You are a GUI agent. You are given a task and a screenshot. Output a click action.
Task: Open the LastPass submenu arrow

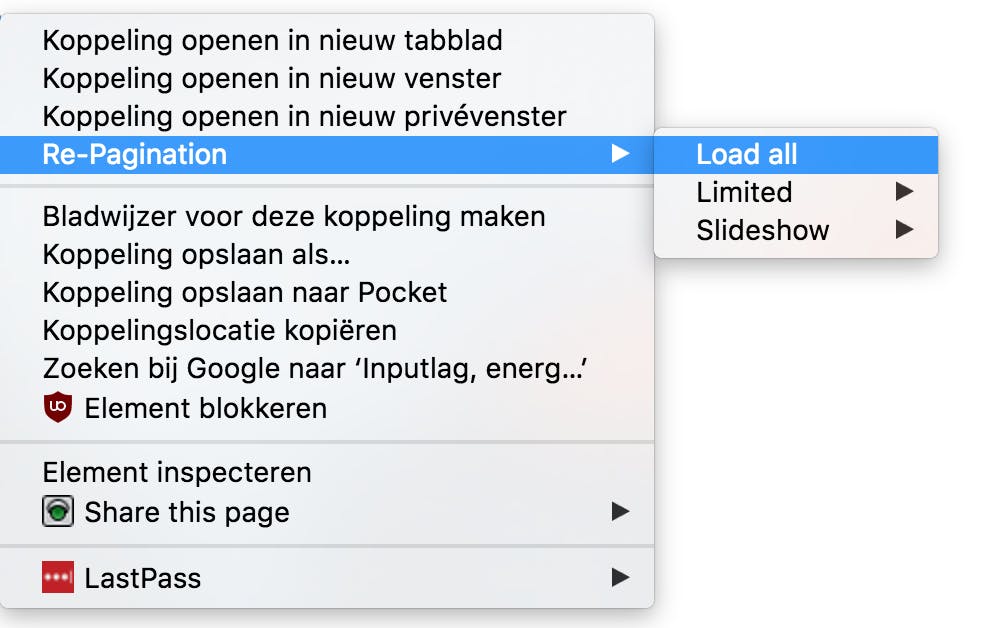[620, 578]
